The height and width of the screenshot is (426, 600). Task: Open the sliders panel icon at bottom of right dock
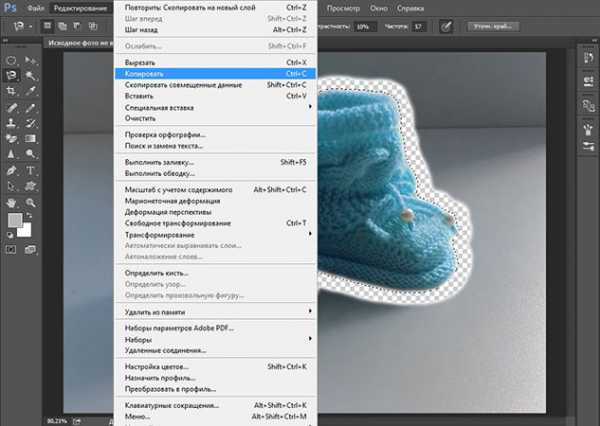(x=589, y=146)
